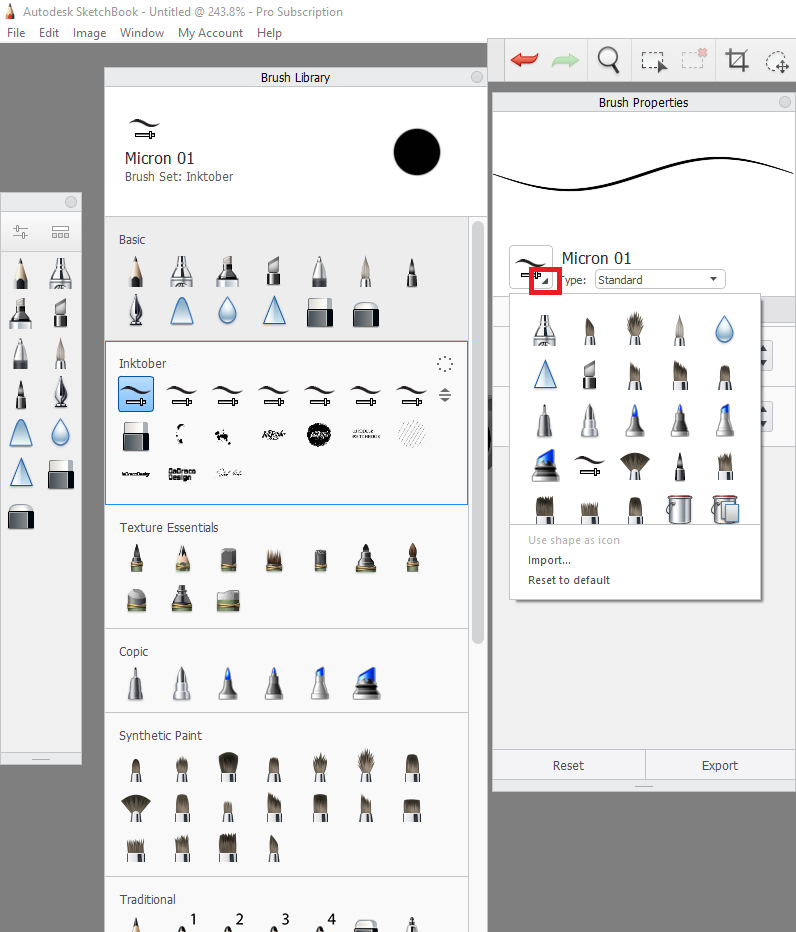This screenshot has height=932, width=796.
Task: Pick the wavy Micron line icon in icon picker
Action: tap(589, 465)
